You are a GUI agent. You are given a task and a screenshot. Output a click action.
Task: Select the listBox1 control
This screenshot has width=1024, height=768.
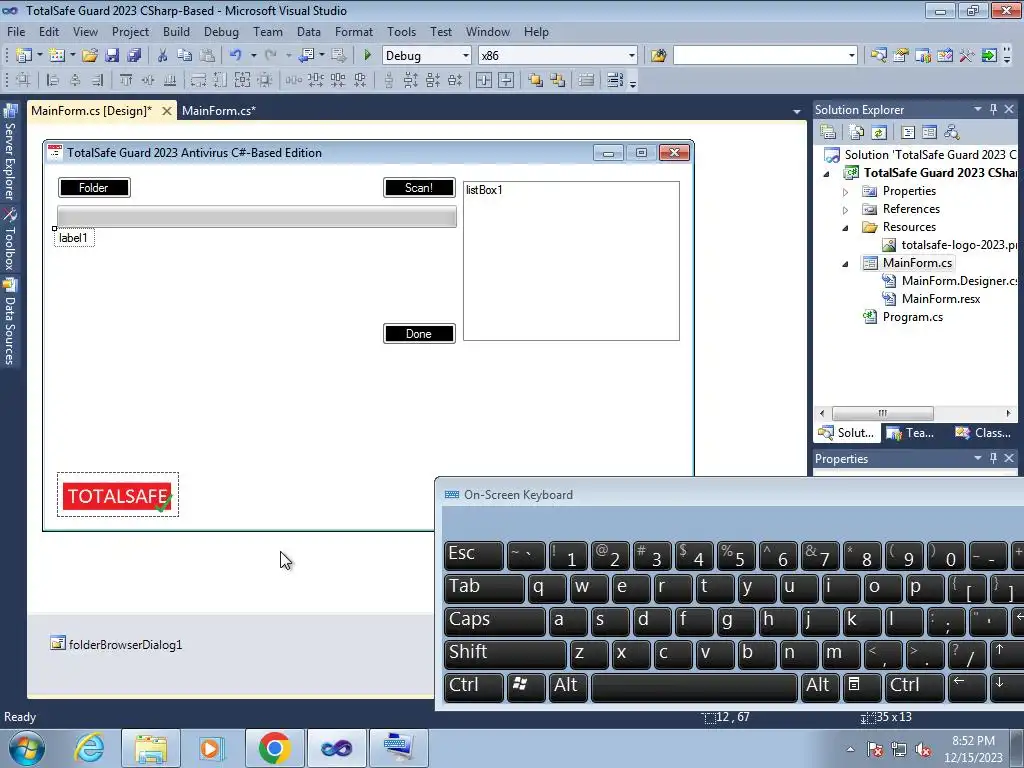[571, 261]
